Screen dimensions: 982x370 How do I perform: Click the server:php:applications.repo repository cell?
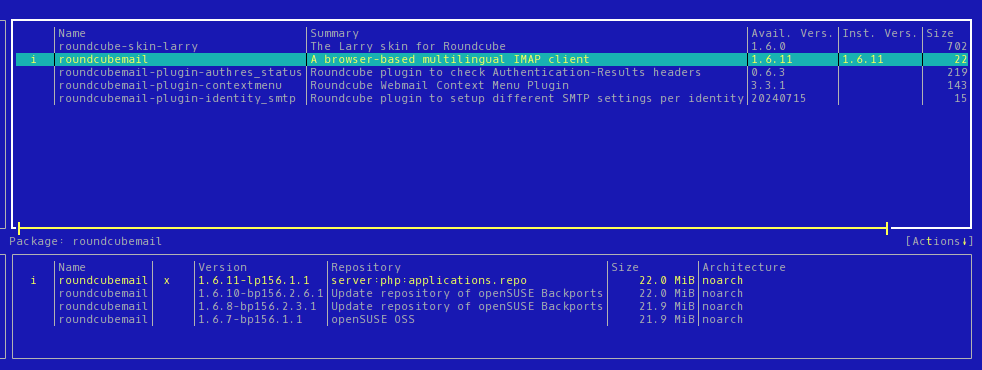[x=429, y=280]
